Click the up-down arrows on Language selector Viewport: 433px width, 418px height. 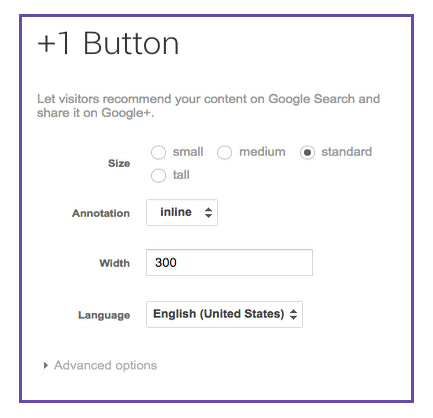(293, 314)
